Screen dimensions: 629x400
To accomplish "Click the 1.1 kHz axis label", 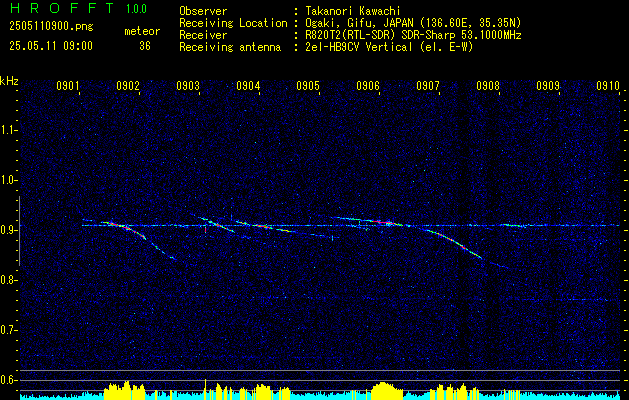I will pyautogui.click(x=8, y=130).
